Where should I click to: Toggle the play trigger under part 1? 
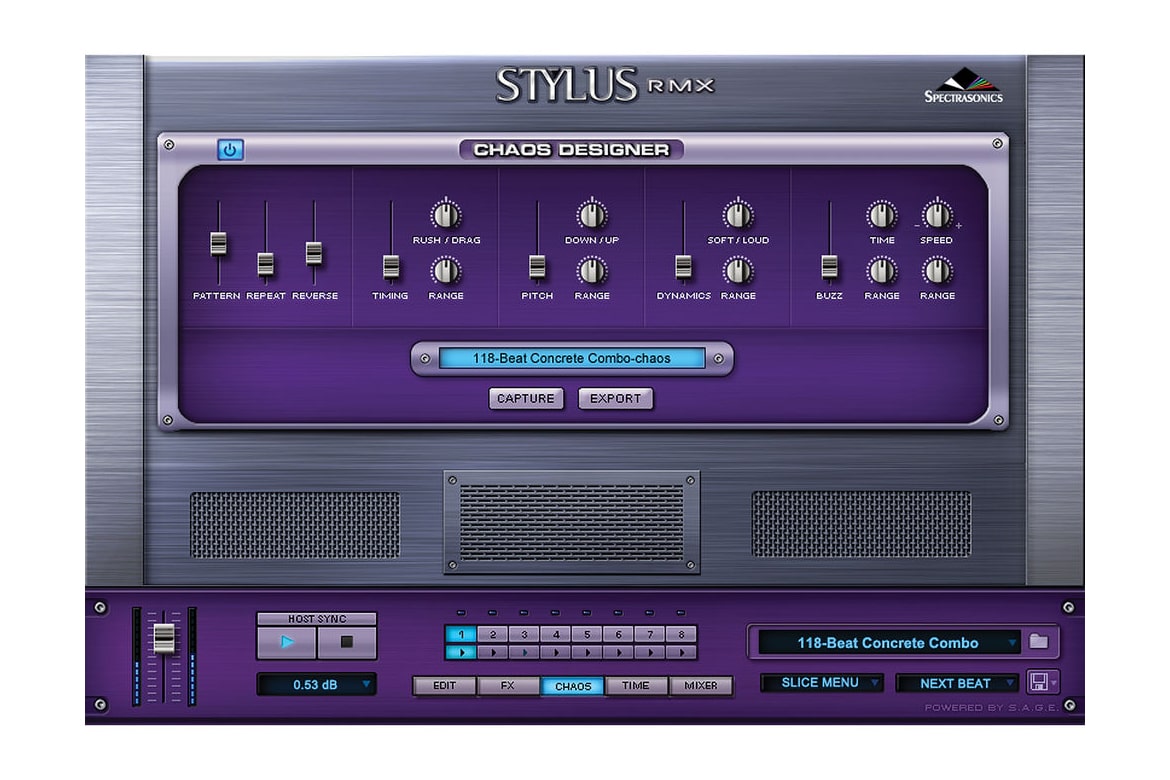point(461,652)
